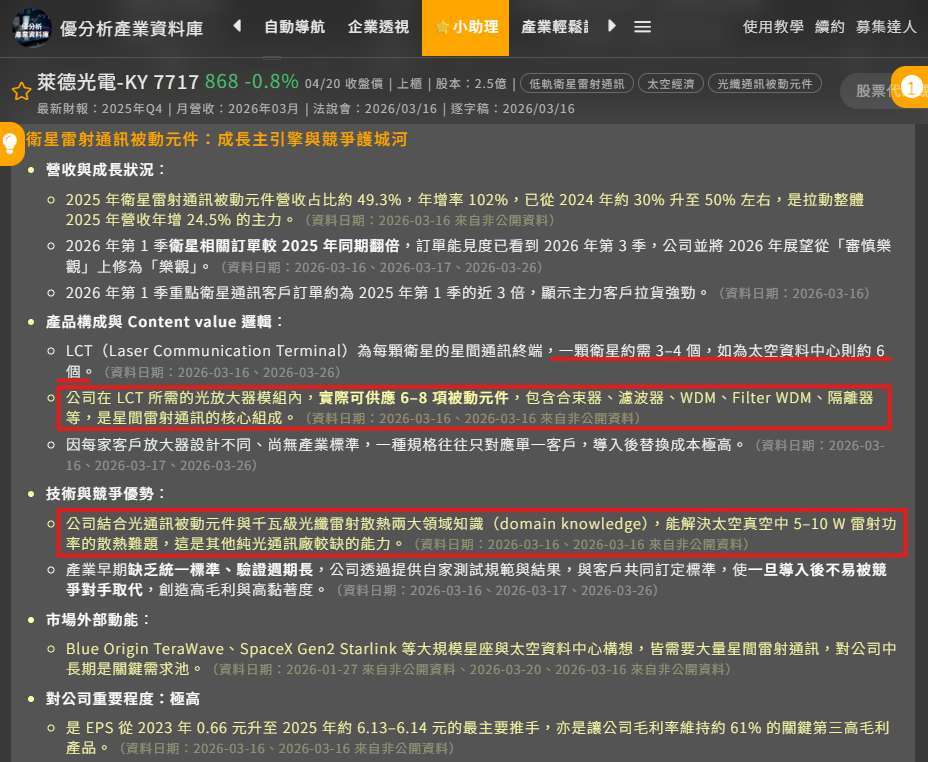
Task: Switch to the 小助理 tab
Action: (465, 27)
